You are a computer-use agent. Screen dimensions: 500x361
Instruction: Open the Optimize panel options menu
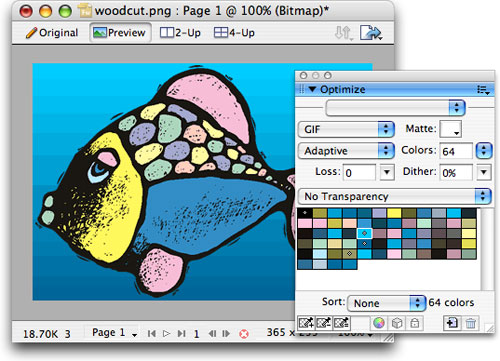tap(483, 90)
